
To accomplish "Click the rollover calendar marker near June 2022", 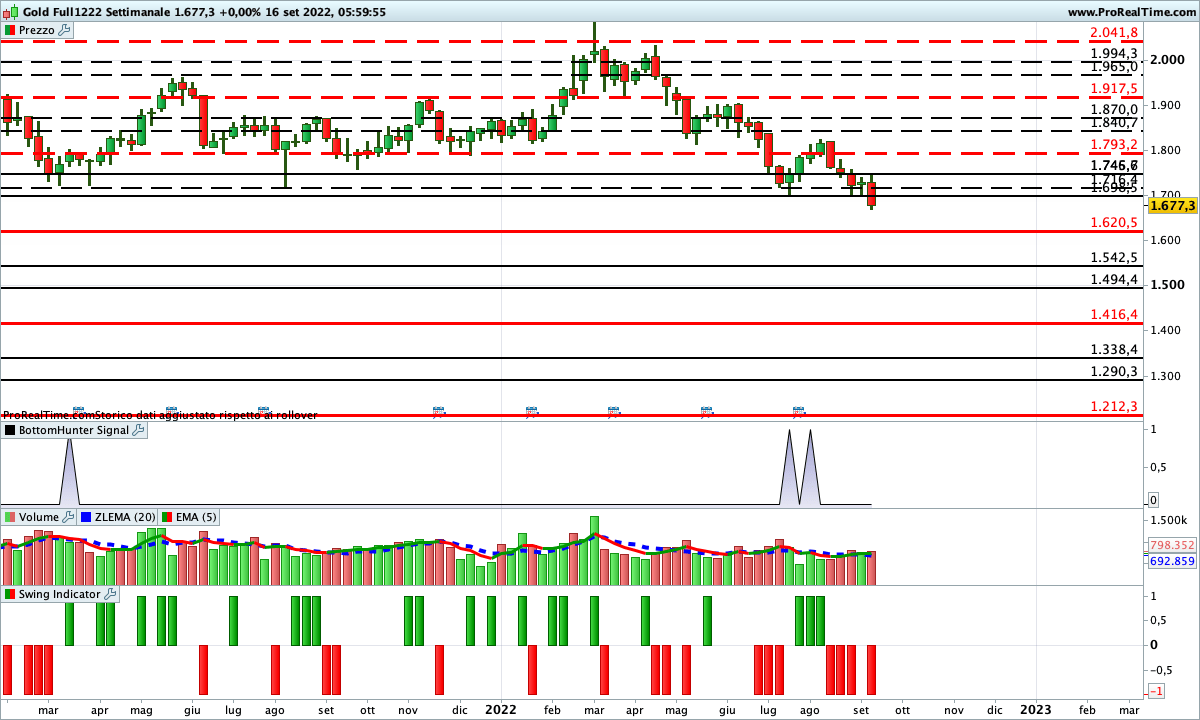I will (x=706, y=410).
